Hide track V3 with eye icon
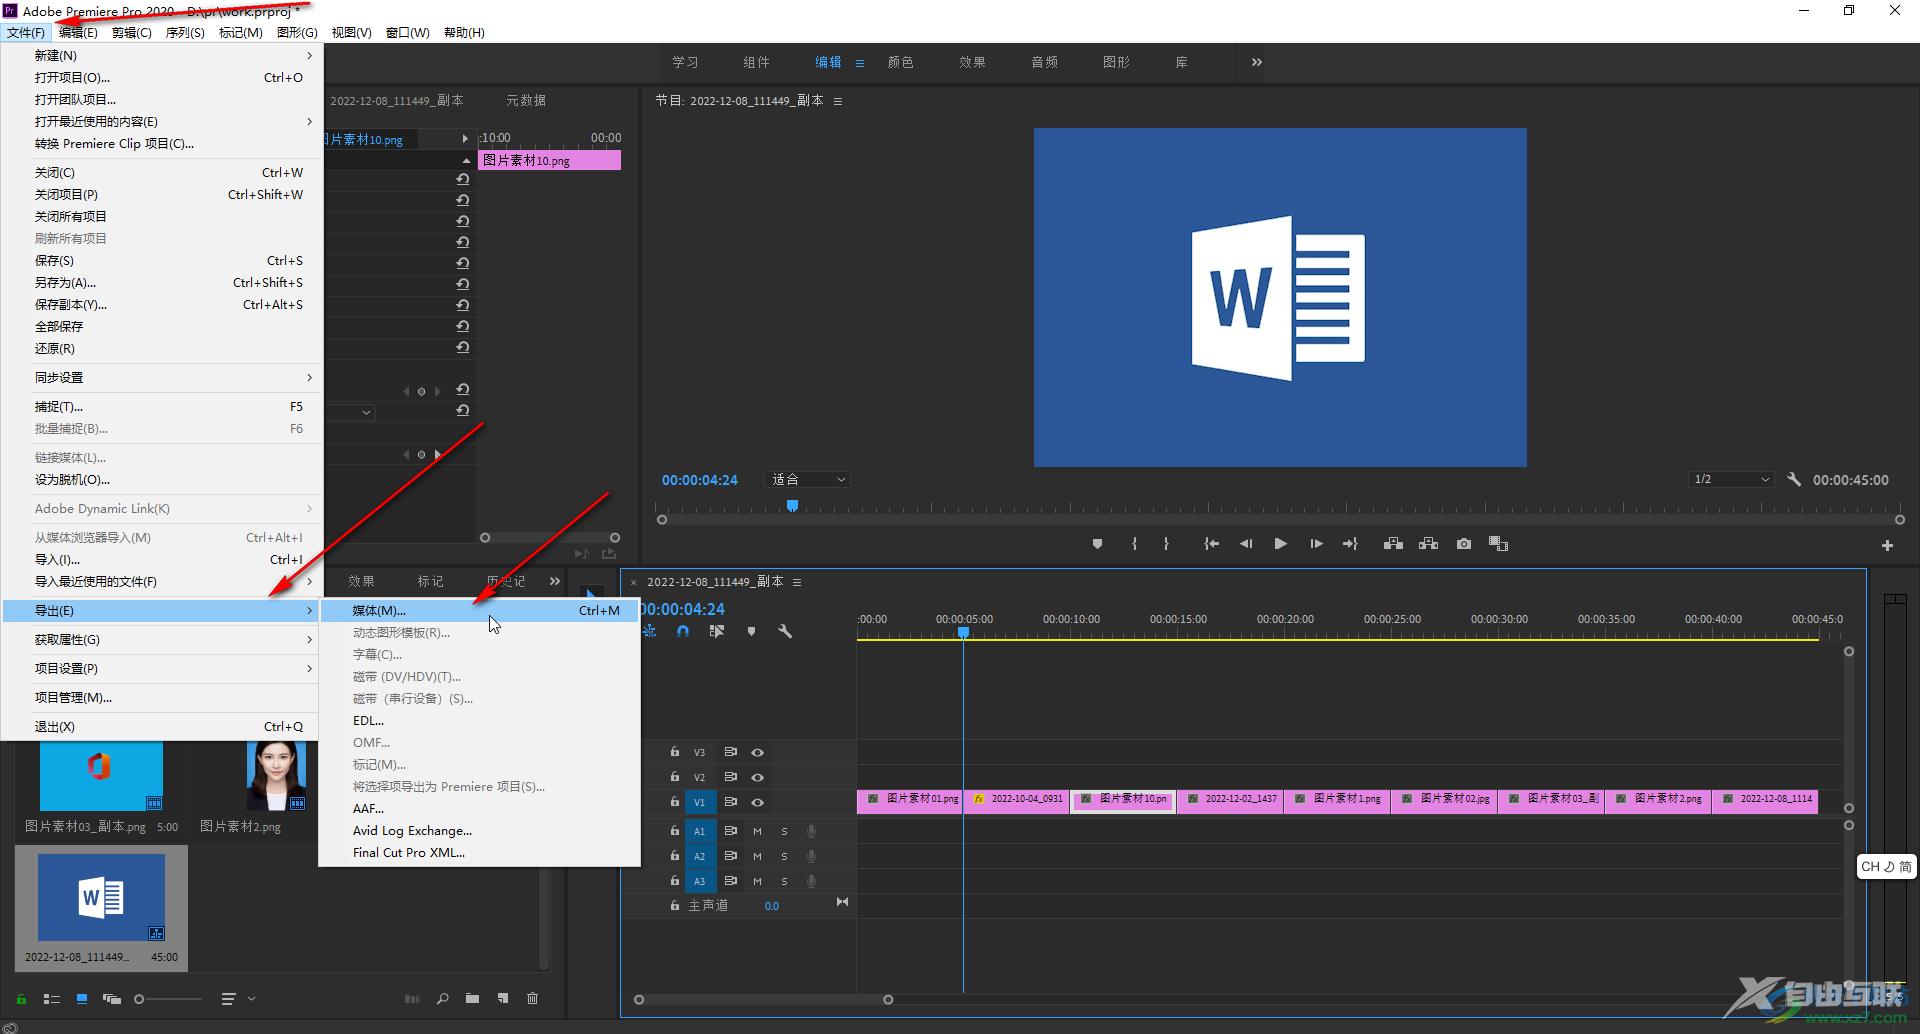Screen dimensions: 1920x1034 pyautogui.click(x=757, y=753)
